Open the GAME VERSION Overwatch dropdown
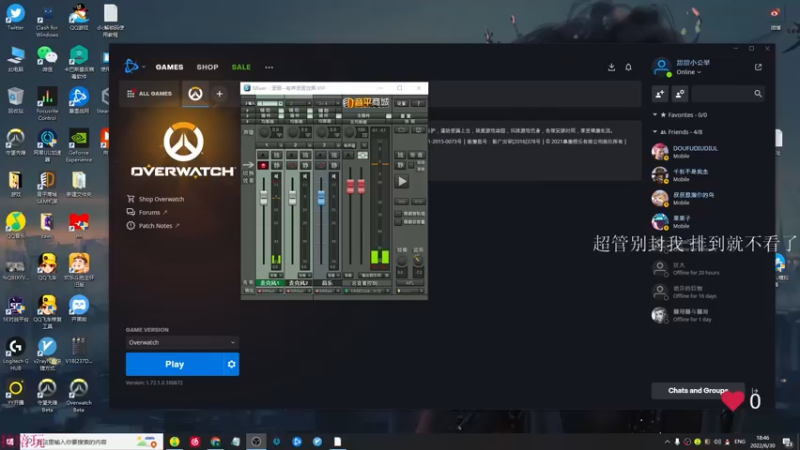This screenshot has height=450, width=800. point(182,342)
